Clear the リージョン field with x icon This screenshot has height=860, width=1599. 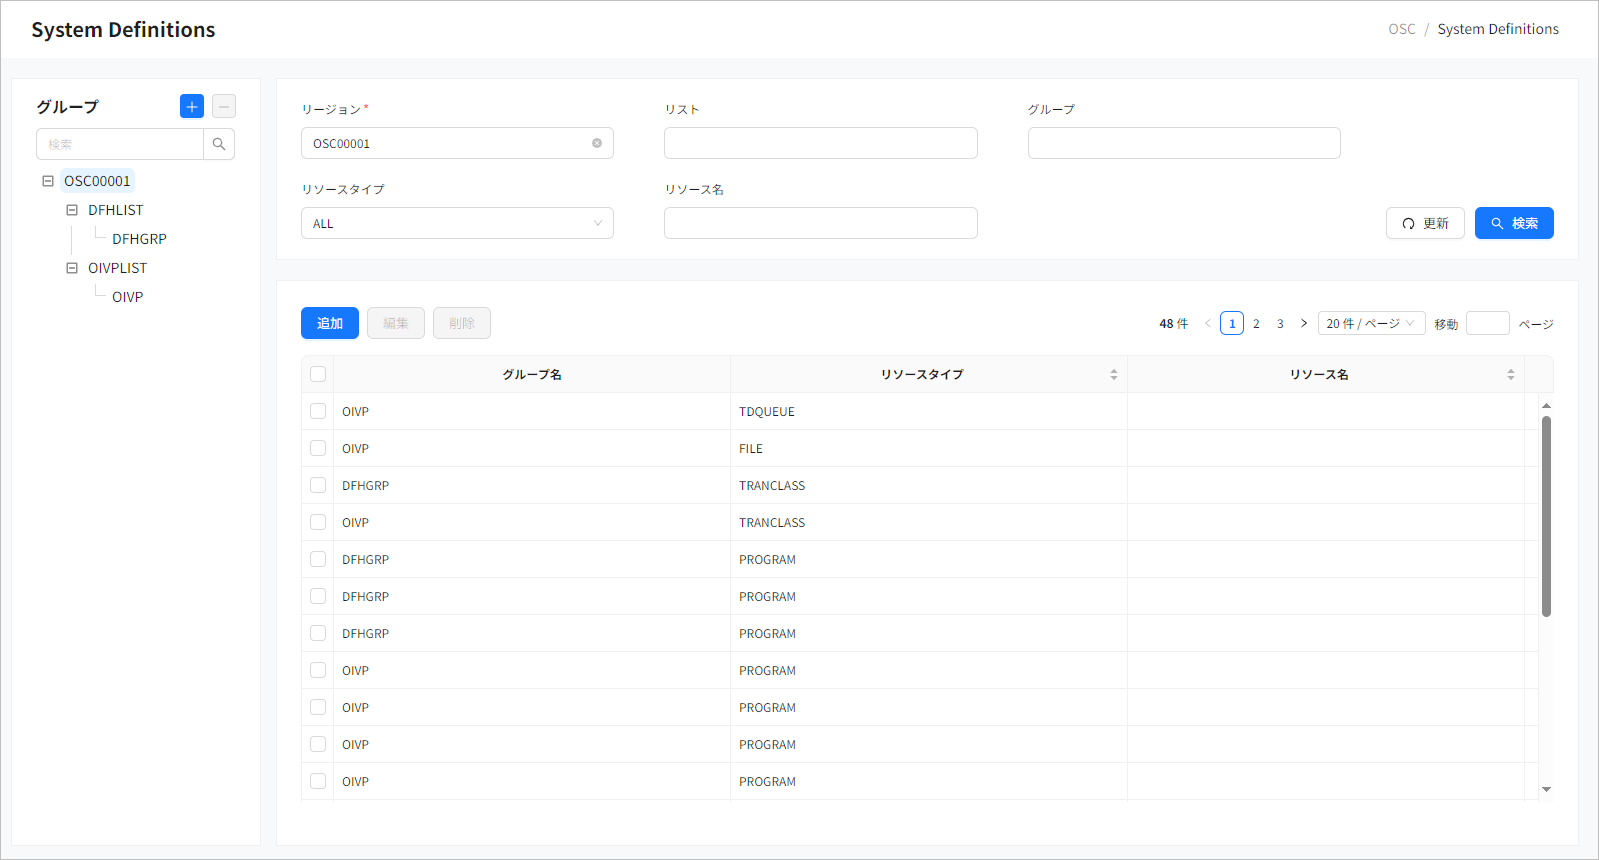597,143
